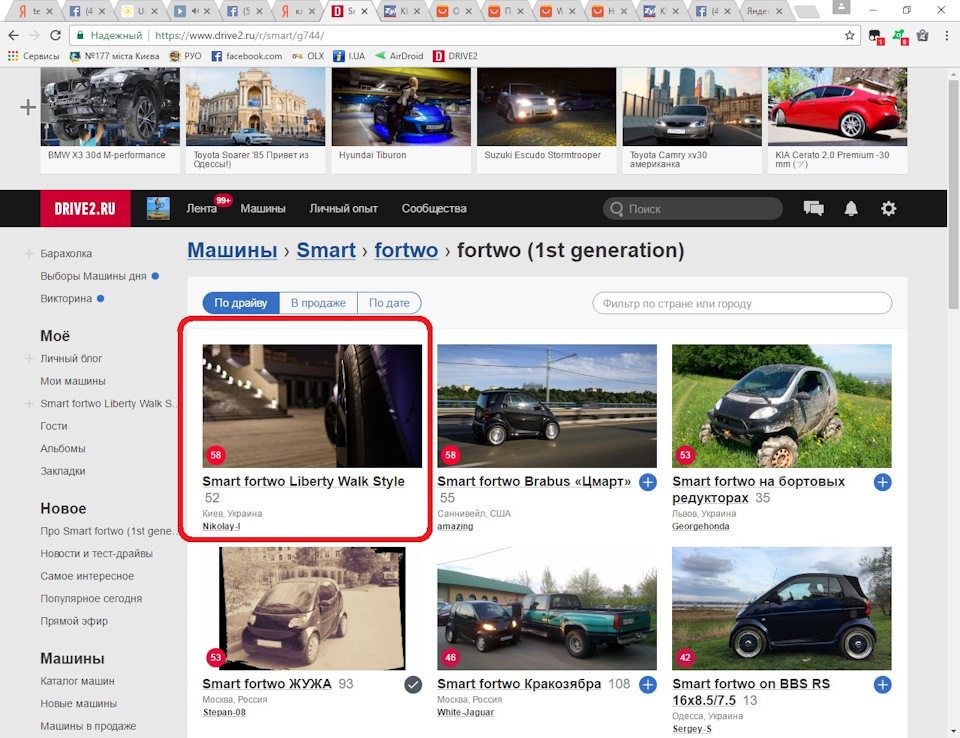
Task: Open photo of Smart fortwo Brabus «Цмарт»
Action: click(547, 406)
